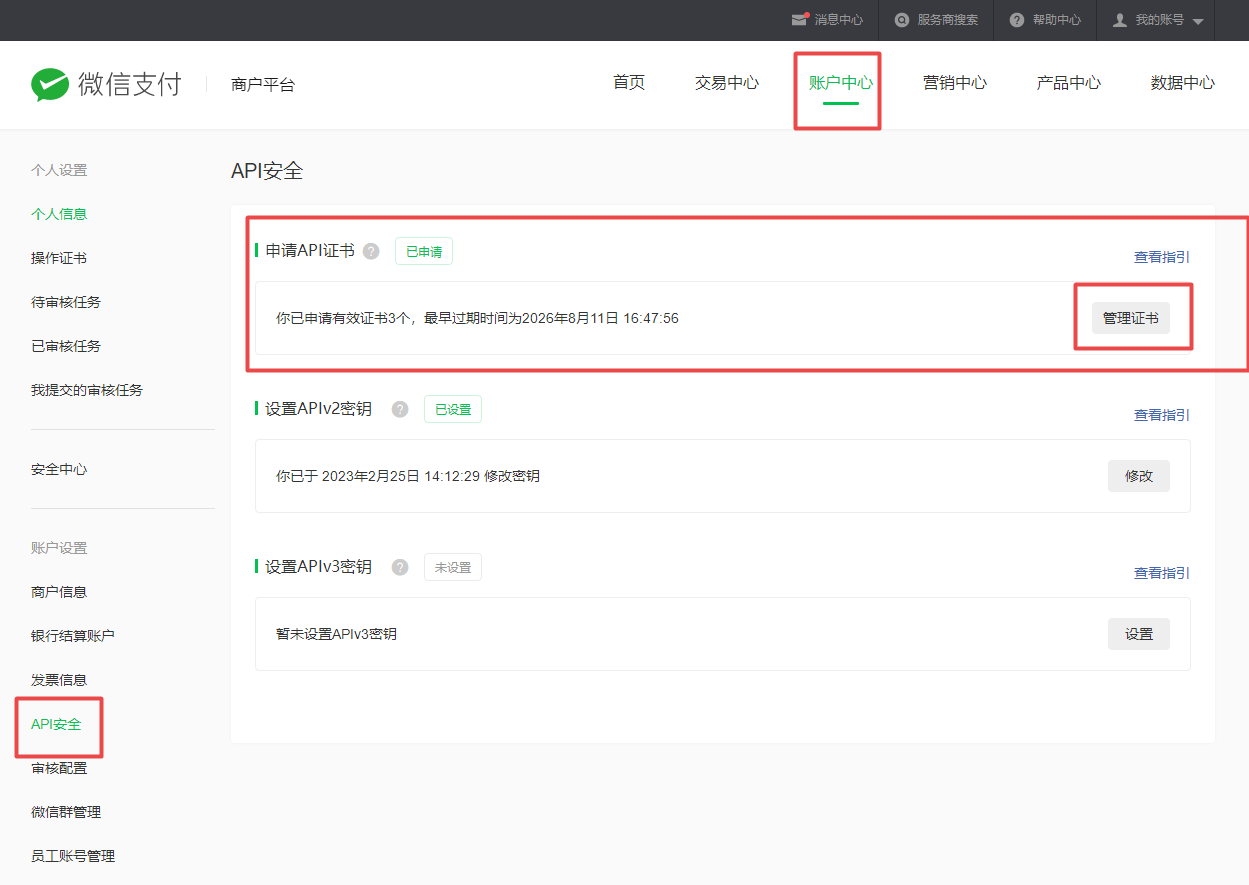
Task: Click help icon beside 设置APIv2密钥
Action: [400, 409]
